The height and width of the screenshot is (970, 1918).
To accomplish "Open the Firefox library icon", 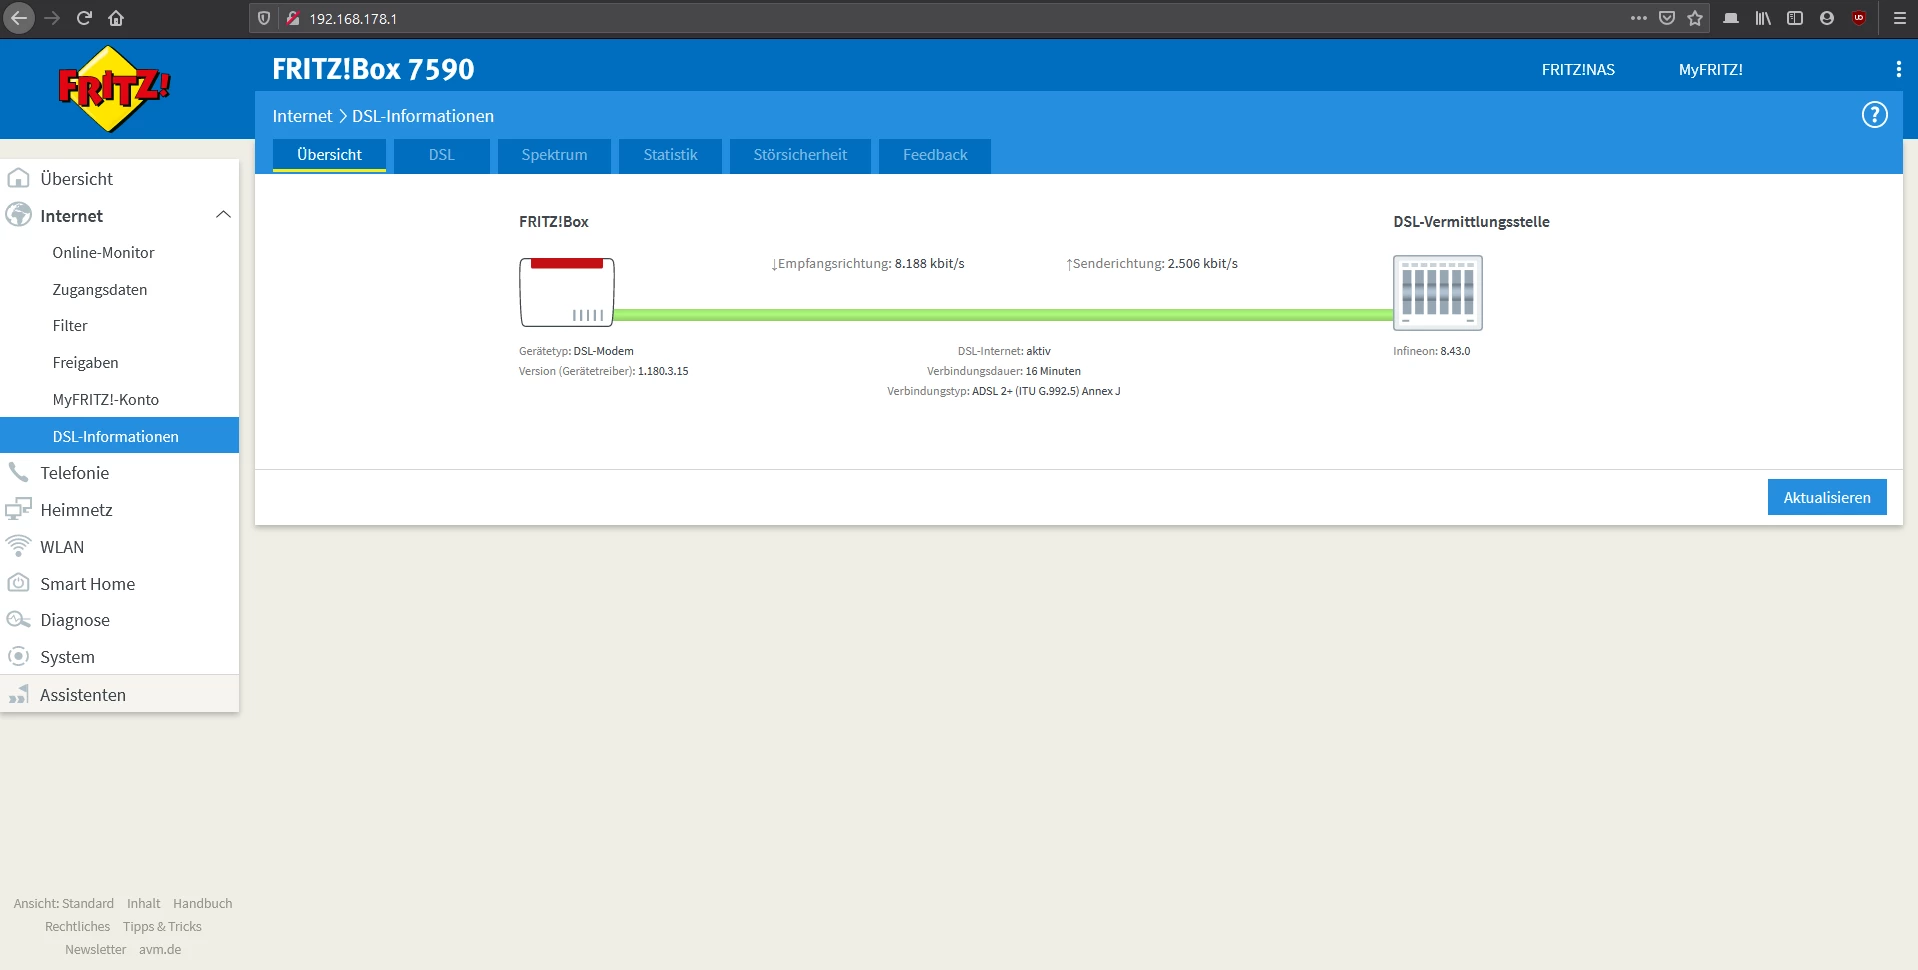I will pyautogui.click(x=1763, y=18).
